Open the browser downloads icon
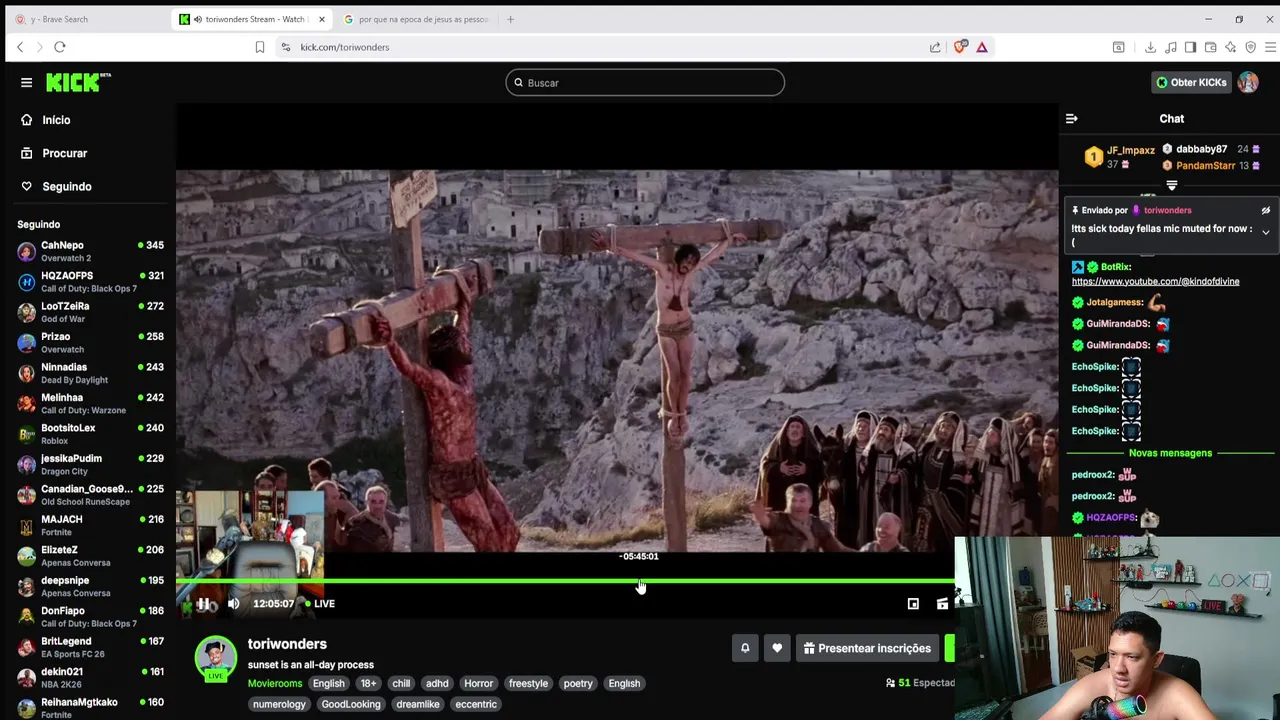 point(1150,47)
